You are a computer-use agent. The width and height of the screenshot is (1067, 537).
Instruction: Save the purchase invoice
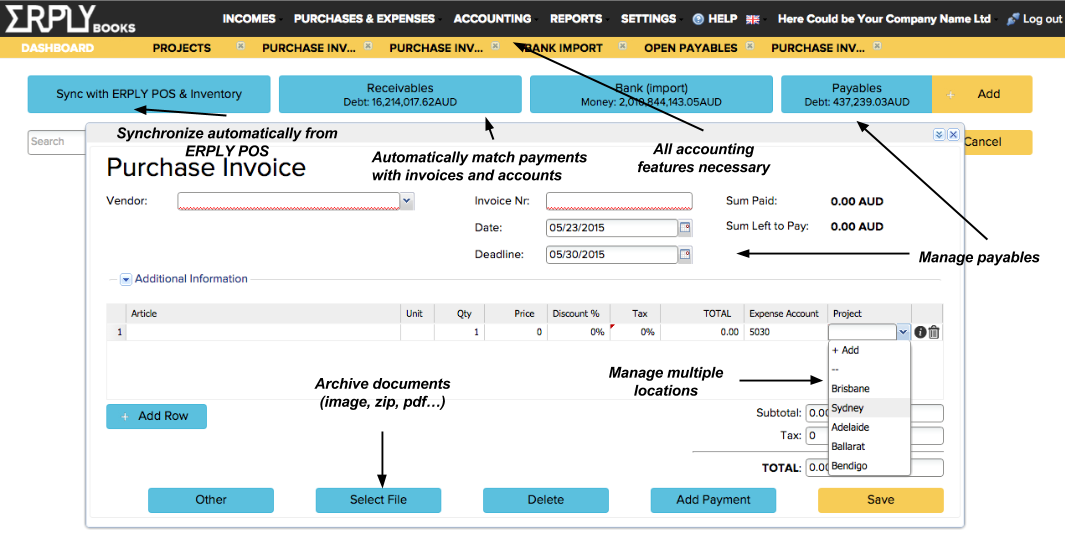(x=880, y=500)
